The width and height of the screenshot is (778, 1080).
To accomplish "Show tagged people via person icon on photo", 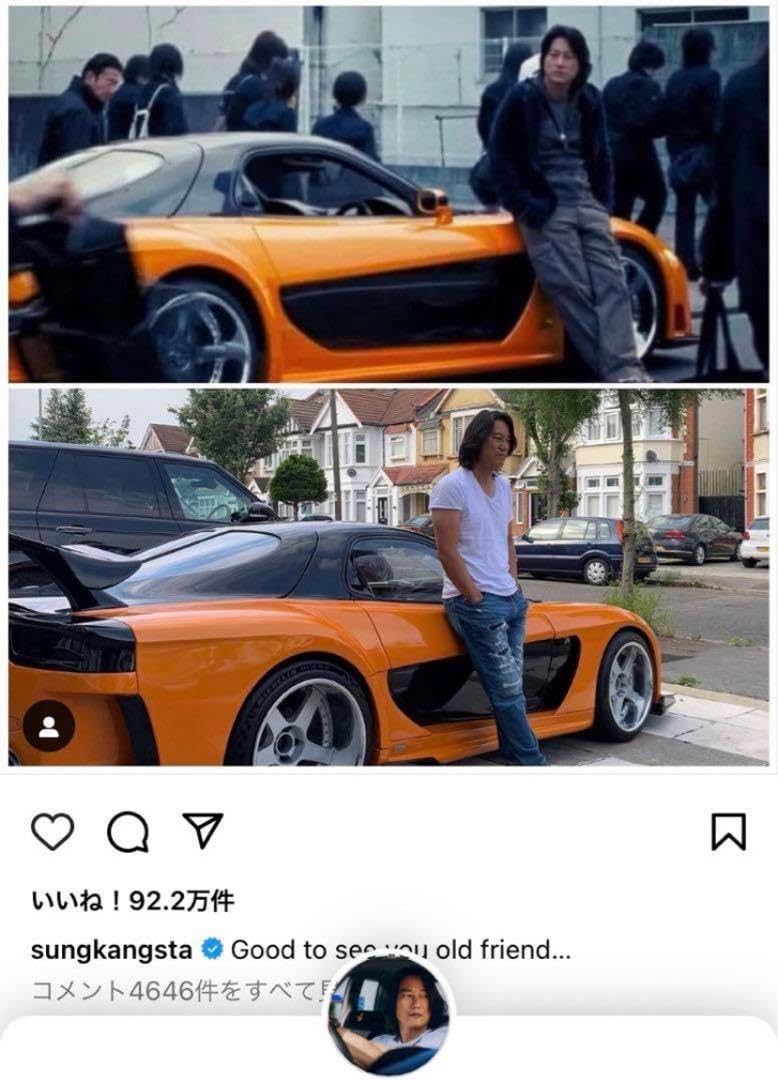I will (x=49, y=726).
